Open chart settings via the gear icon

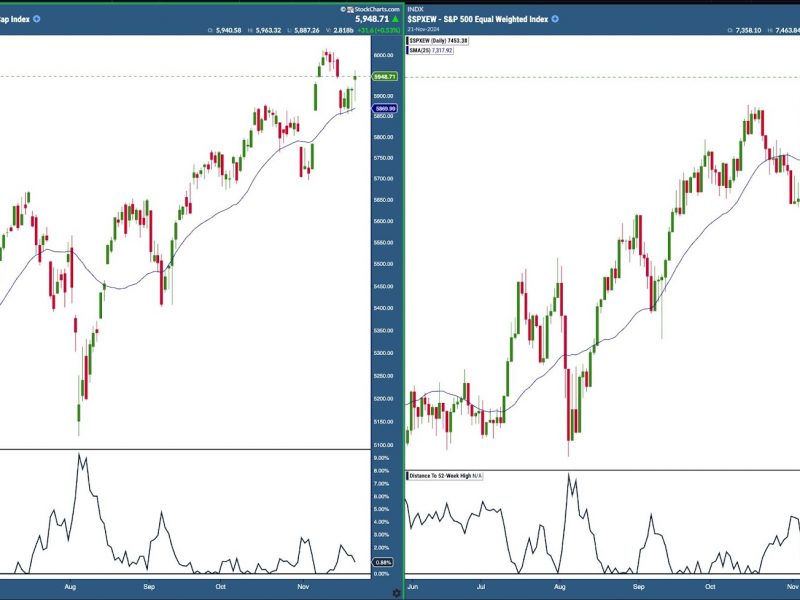tap(396, 593)
